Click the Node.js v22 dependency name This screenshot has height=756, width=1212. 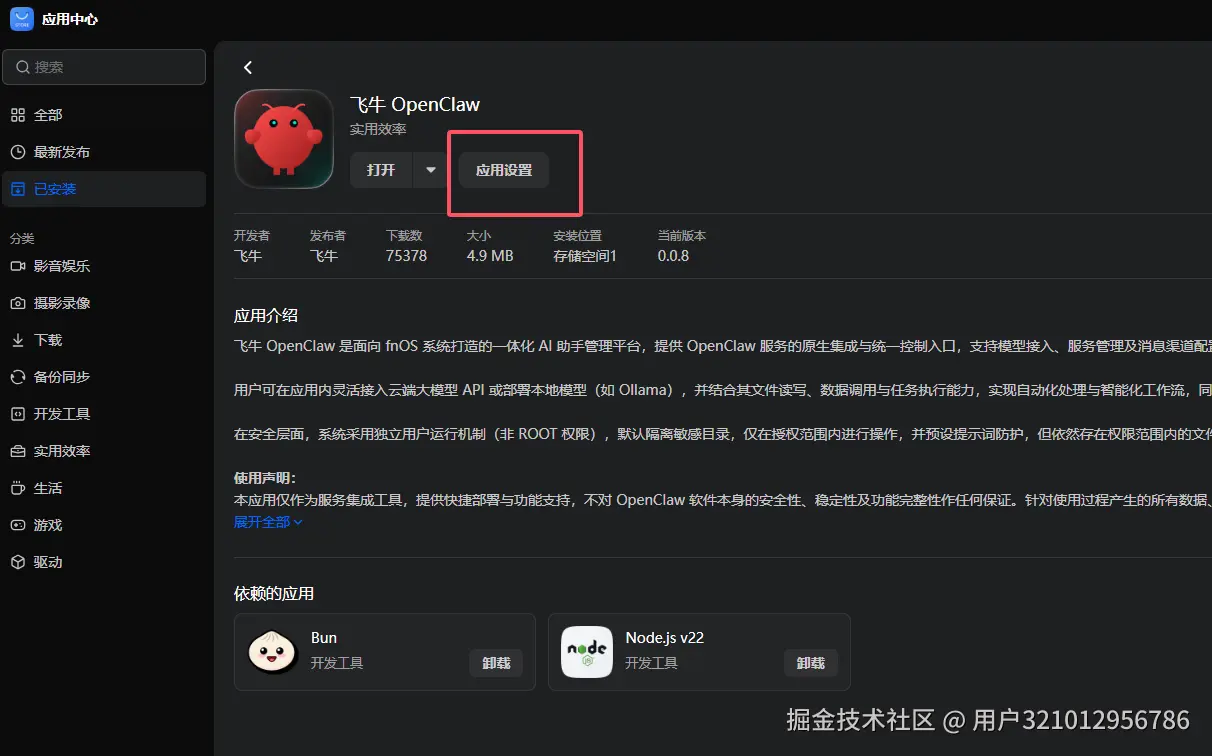pyautogui.click(x=665, y=638)
